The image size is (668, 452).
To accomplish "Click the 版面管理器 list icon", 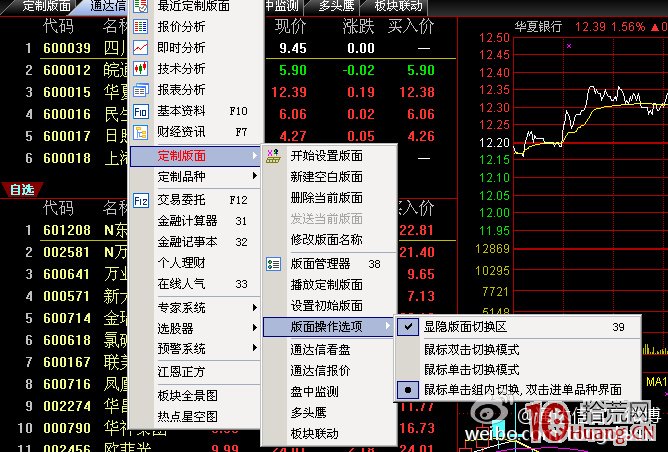I will coord(274,264).
